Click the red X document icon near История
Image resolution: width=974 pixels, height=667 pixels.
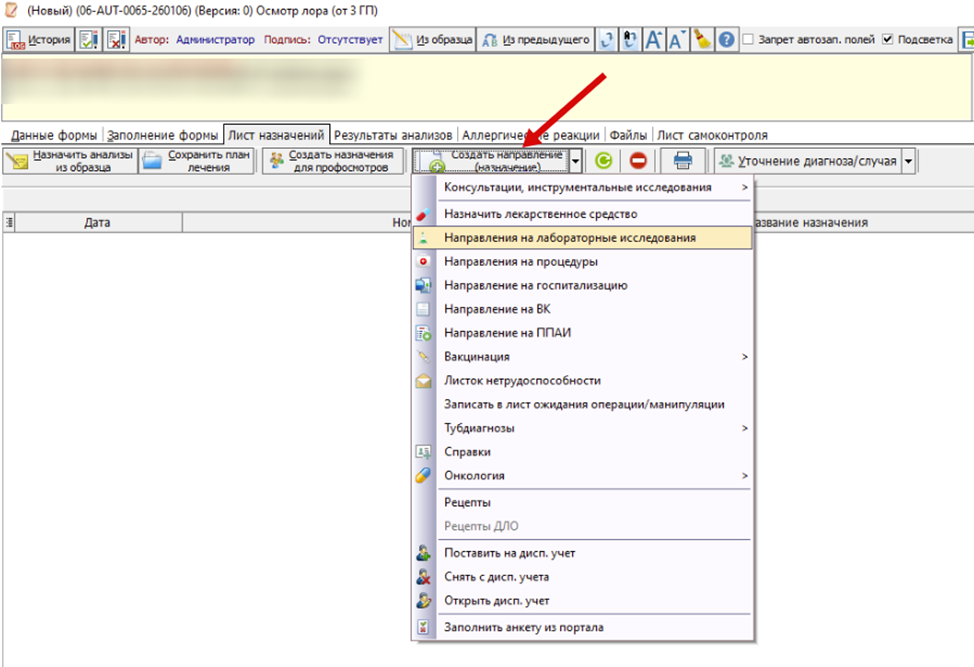coord(116,41)
